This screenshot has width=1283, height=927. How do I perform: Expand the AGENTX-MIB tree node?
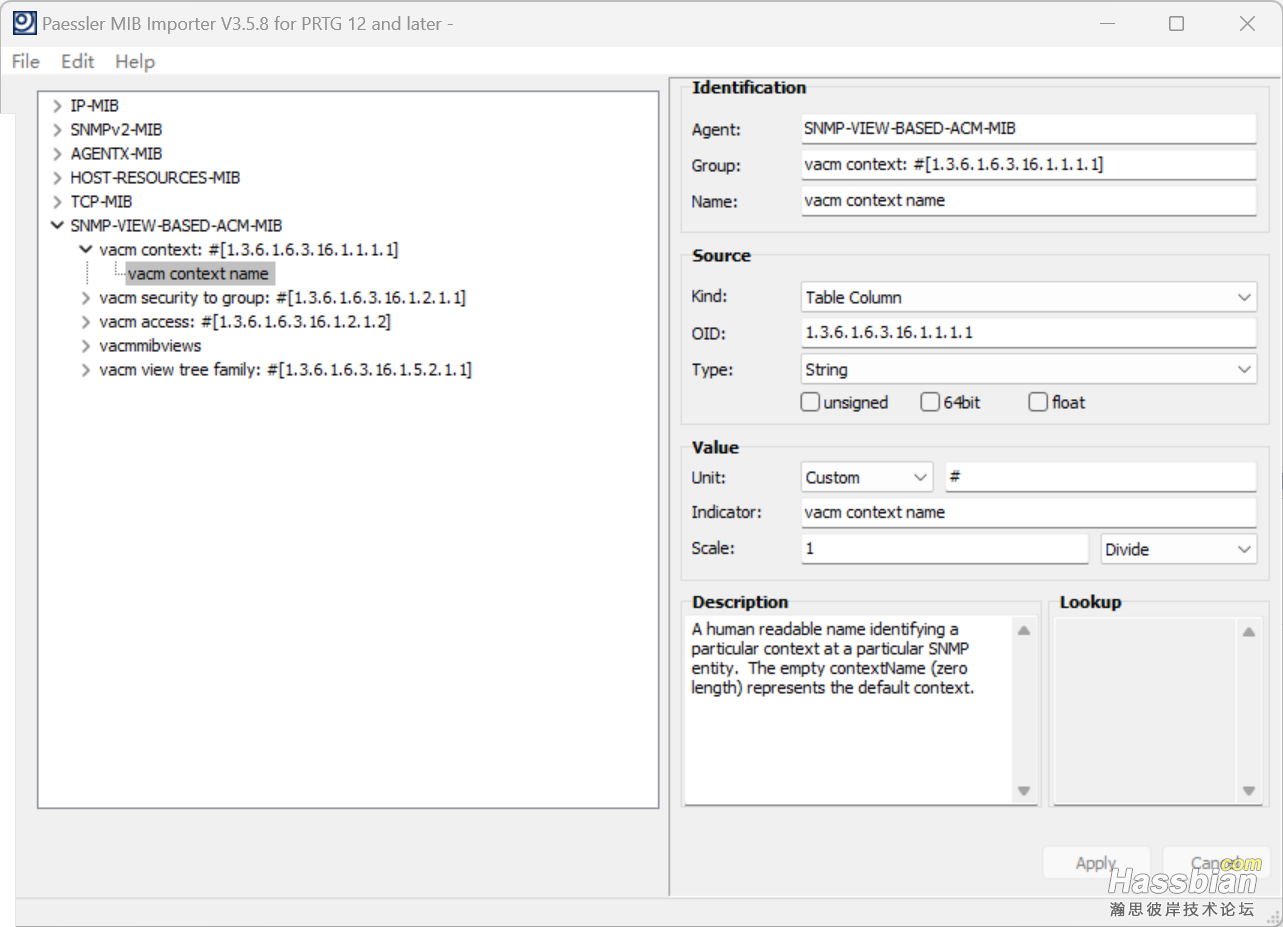click(57, 153)
